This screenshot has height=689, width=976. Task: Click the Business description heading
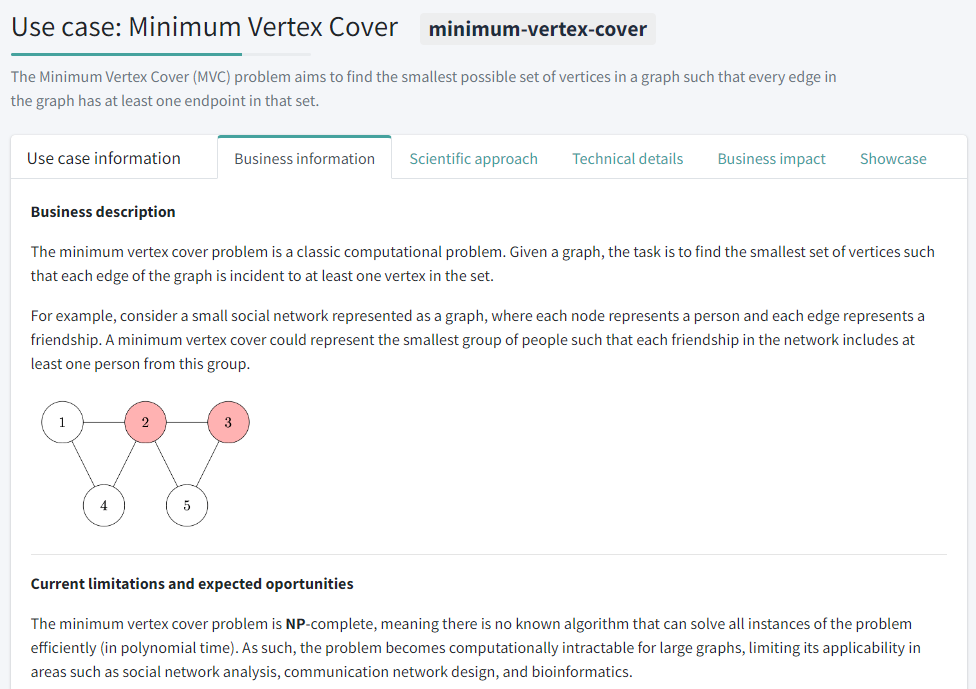pos(103,211)
